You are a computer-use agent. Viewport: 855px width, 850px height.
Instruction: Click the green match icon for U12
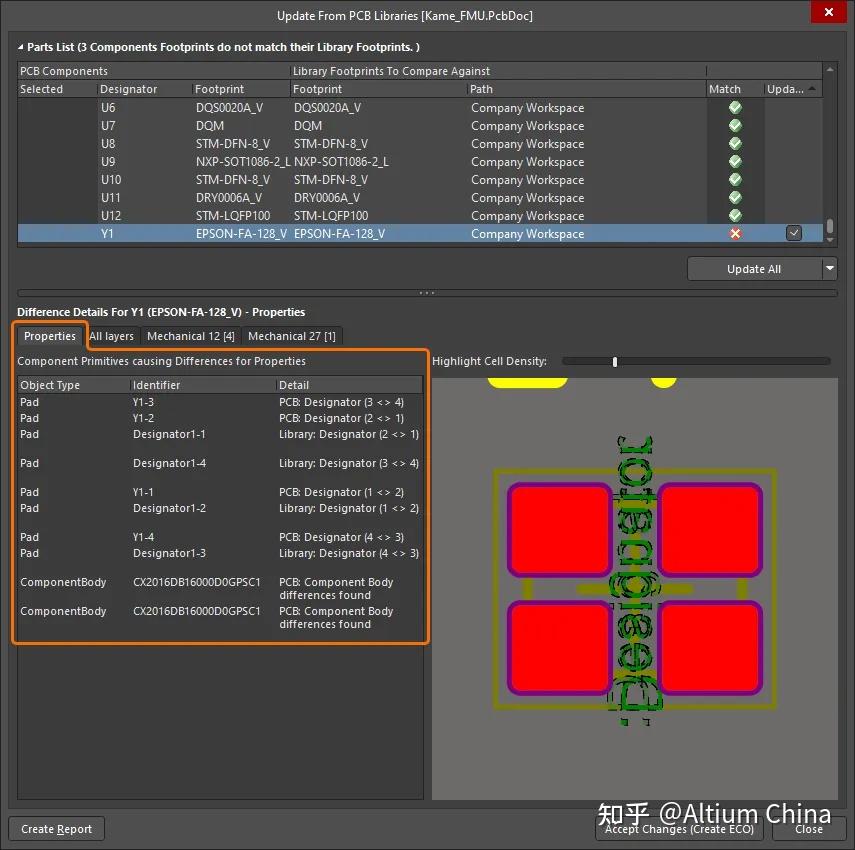click(735, 216)
